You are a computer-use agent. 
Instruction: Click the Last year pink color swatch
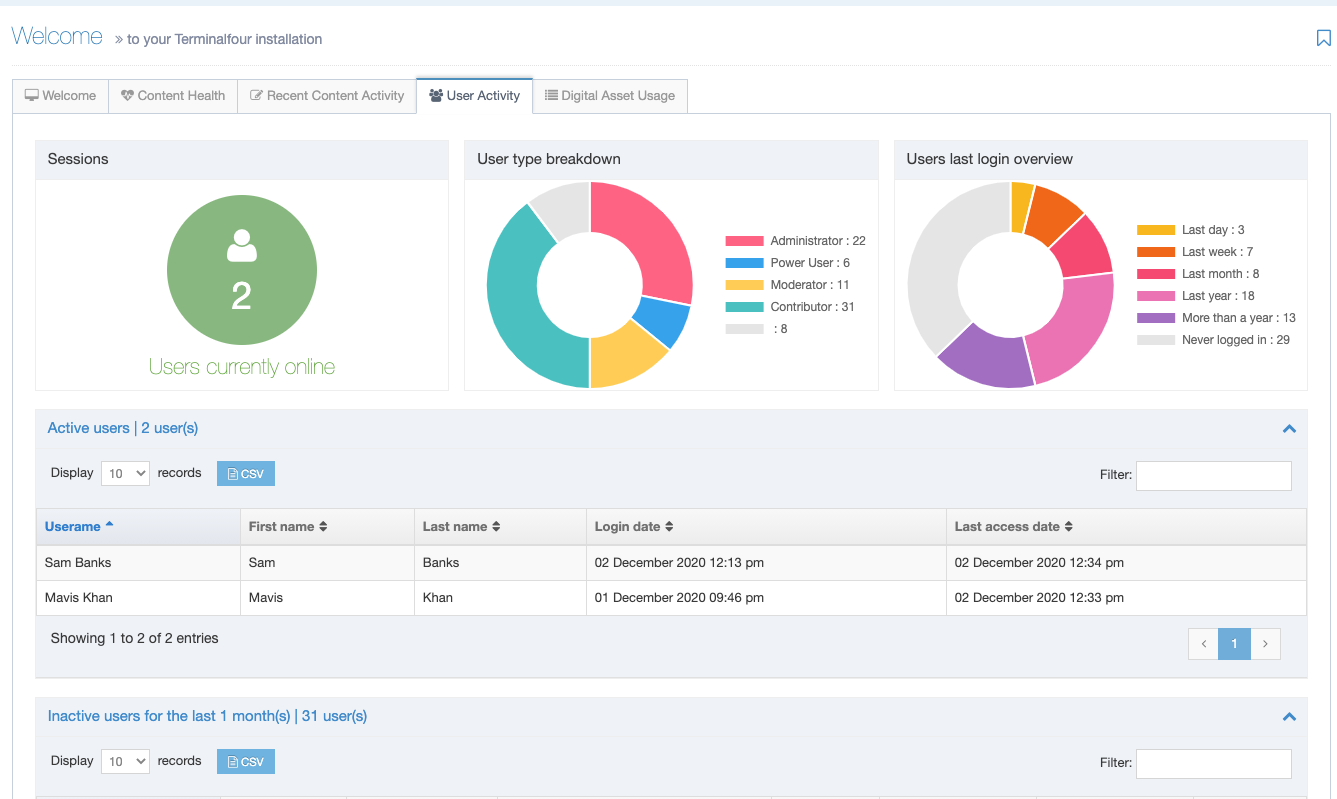point(1155,296)
